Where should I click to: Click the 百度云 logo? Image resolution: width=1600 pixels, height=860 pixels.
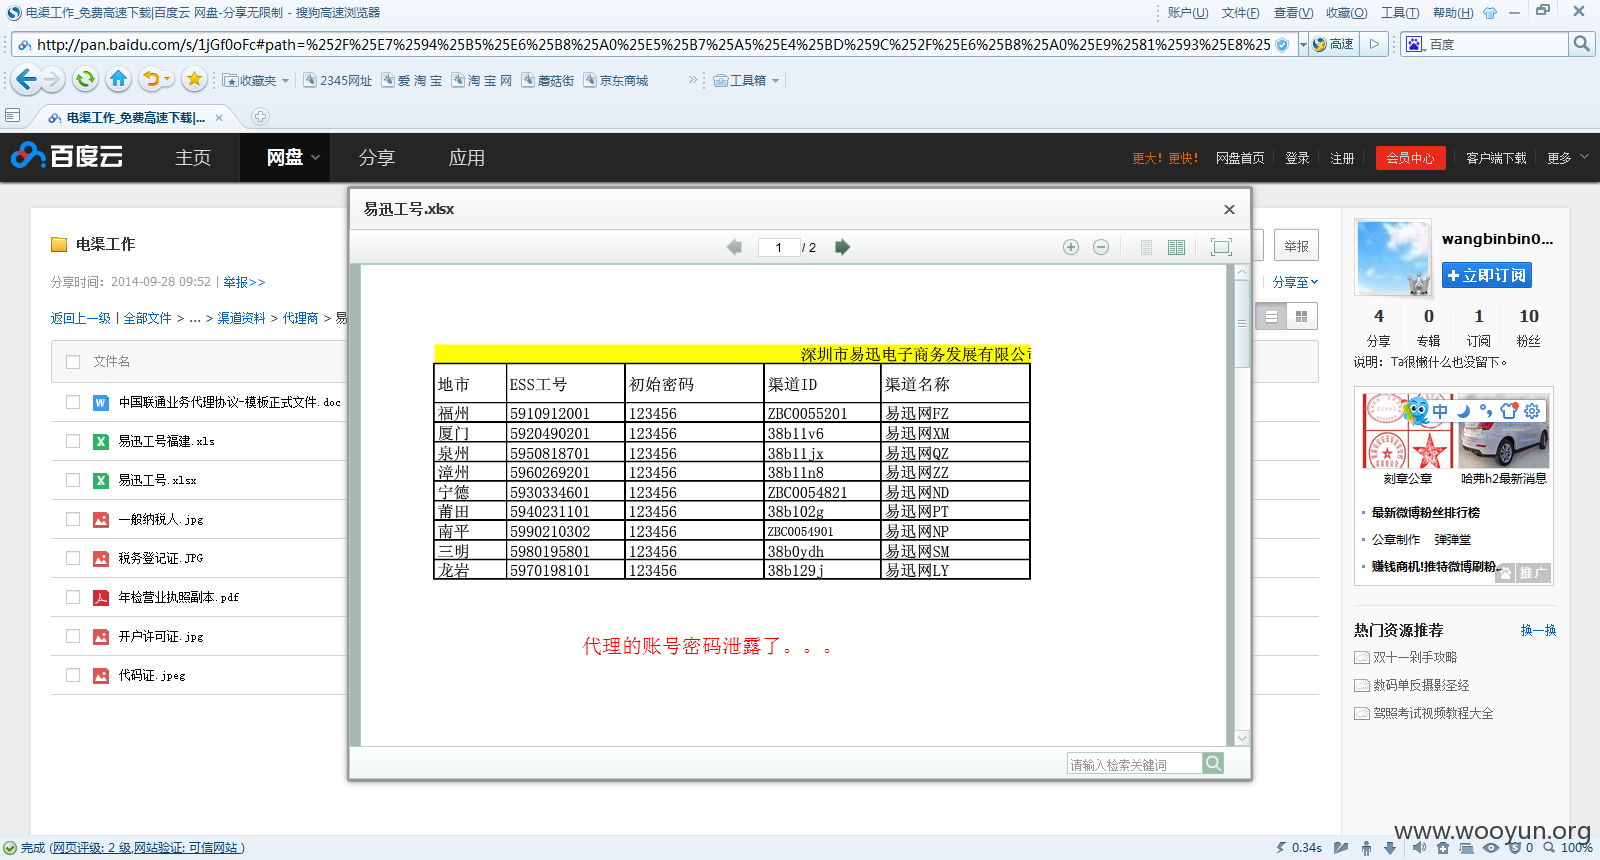pos(67,156)
